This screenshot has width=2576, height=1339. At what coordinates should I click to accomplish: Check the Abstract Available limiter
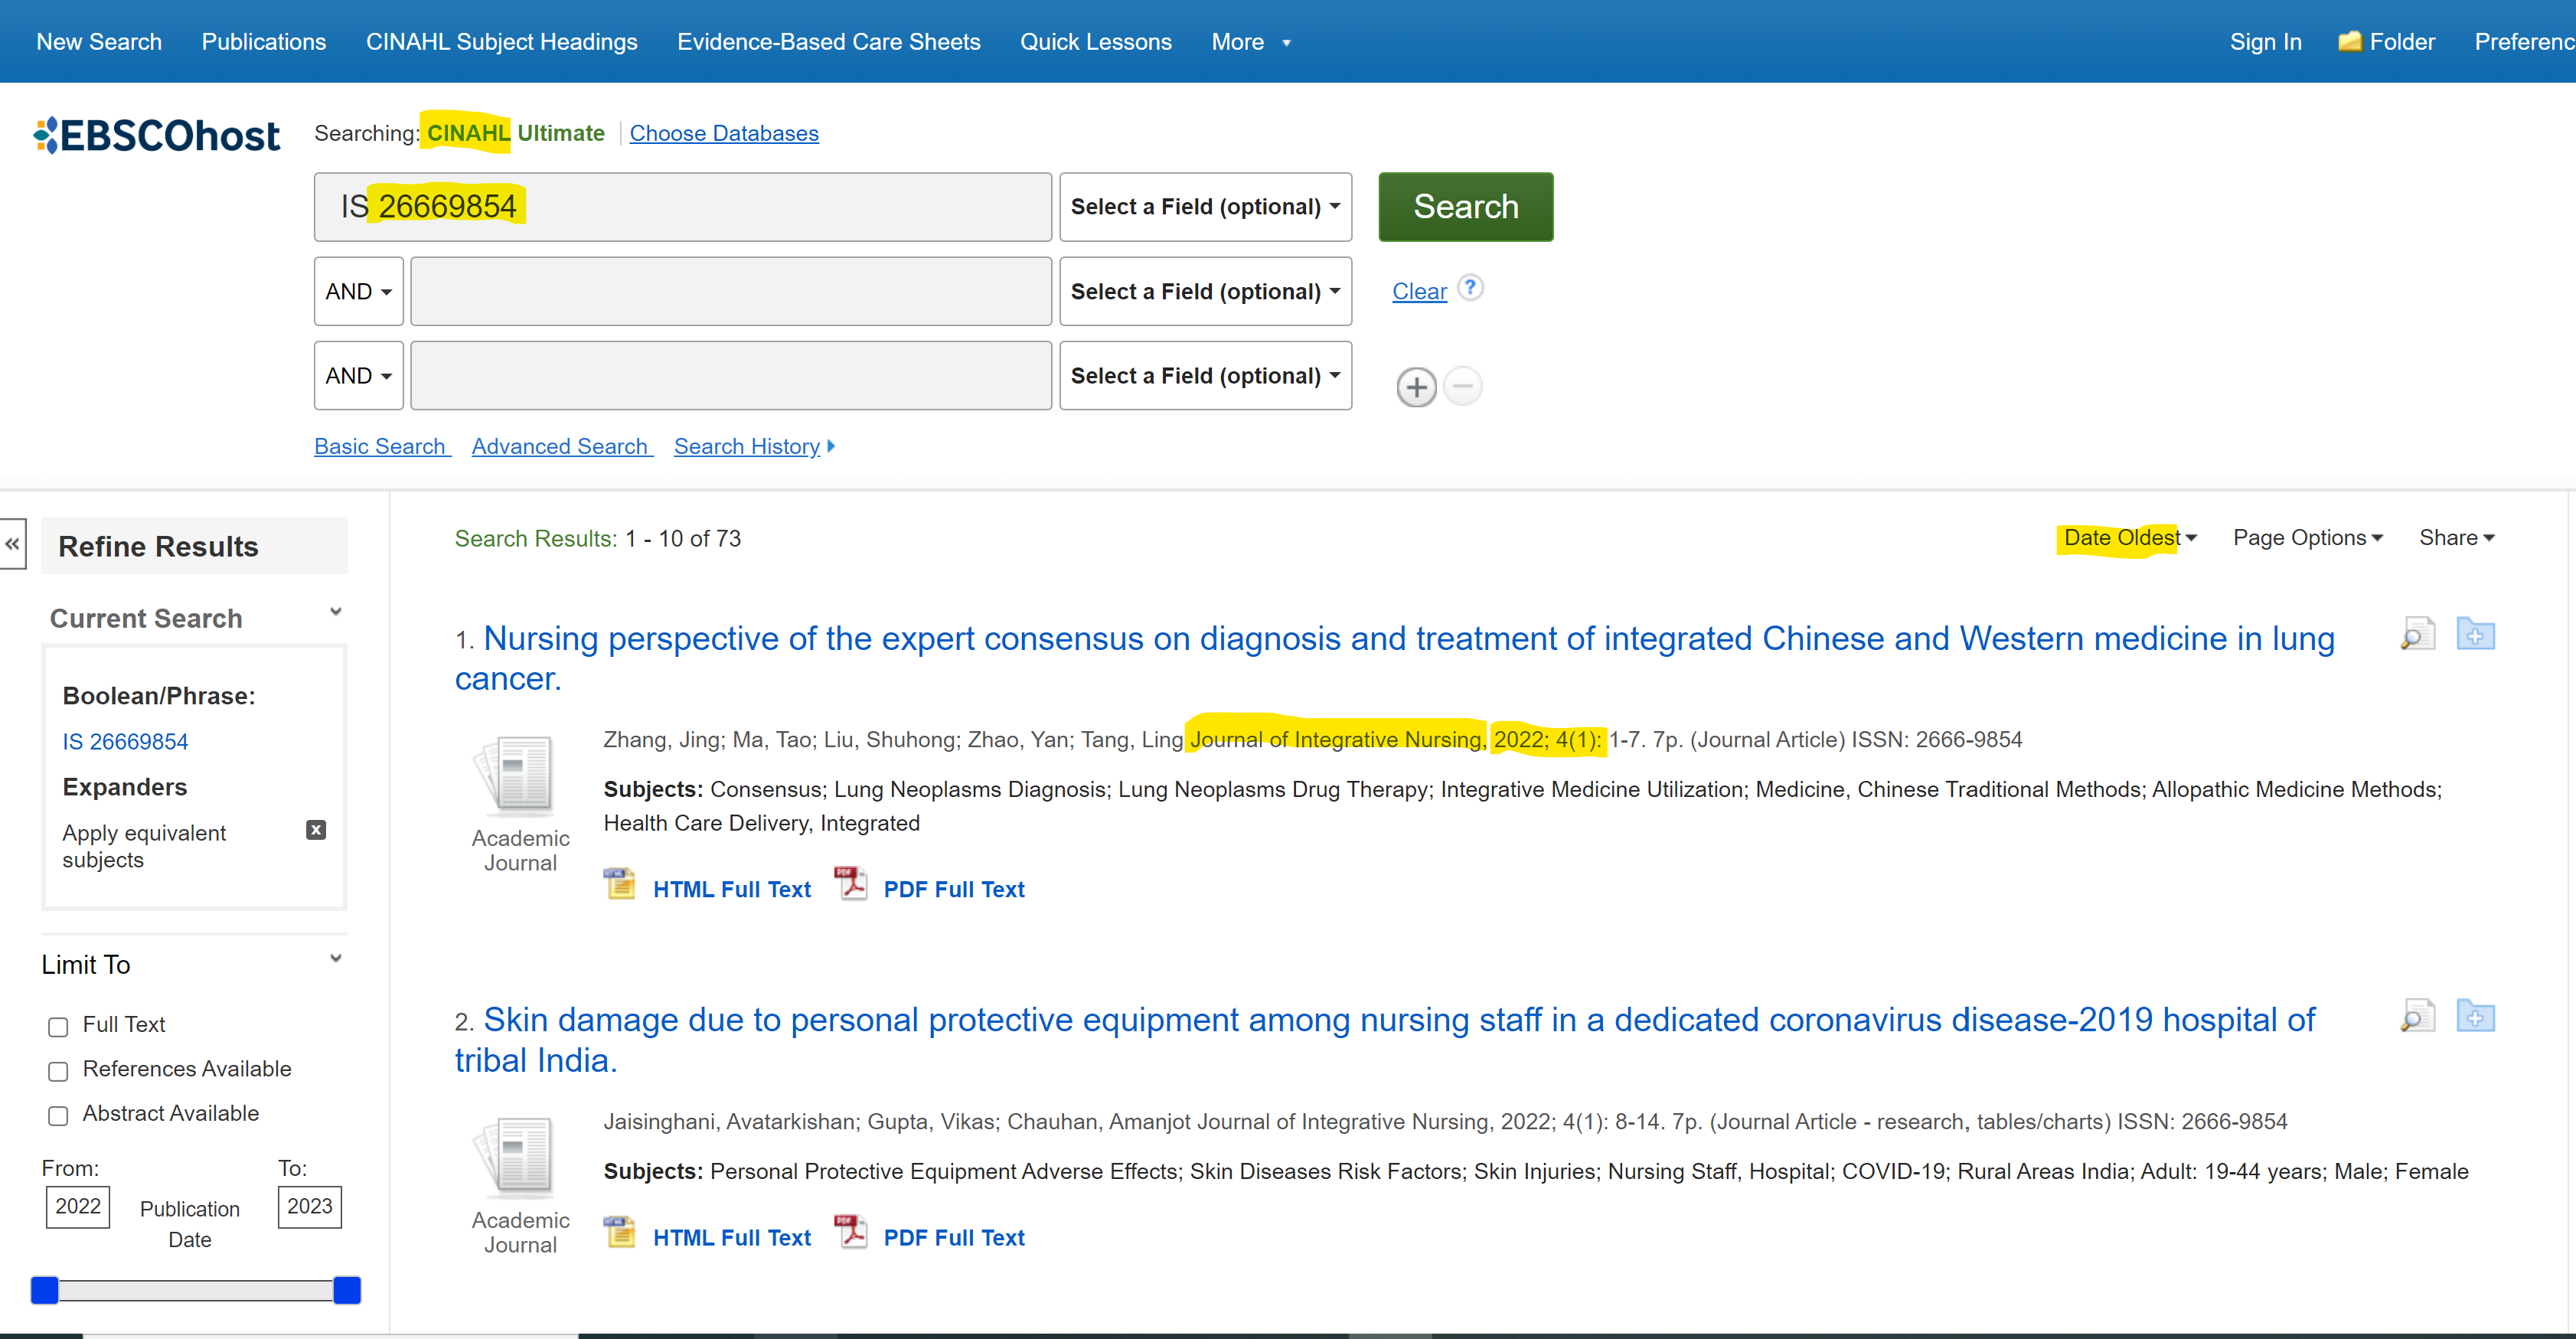point(58,1116)
